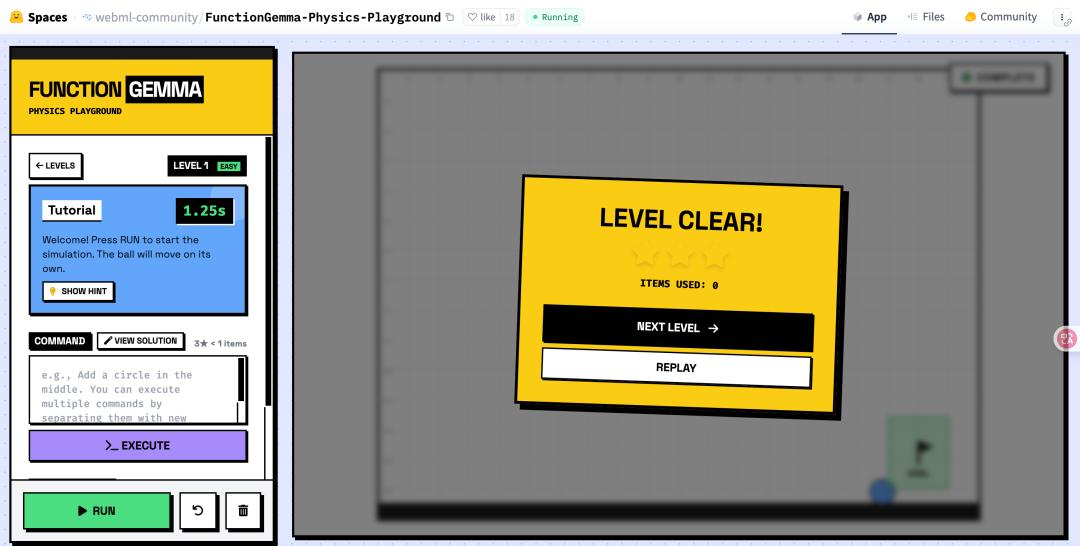Go to NEXT LEVEL
The width and height of the screenshot is (1080, 546).
[x=677, y=328]
